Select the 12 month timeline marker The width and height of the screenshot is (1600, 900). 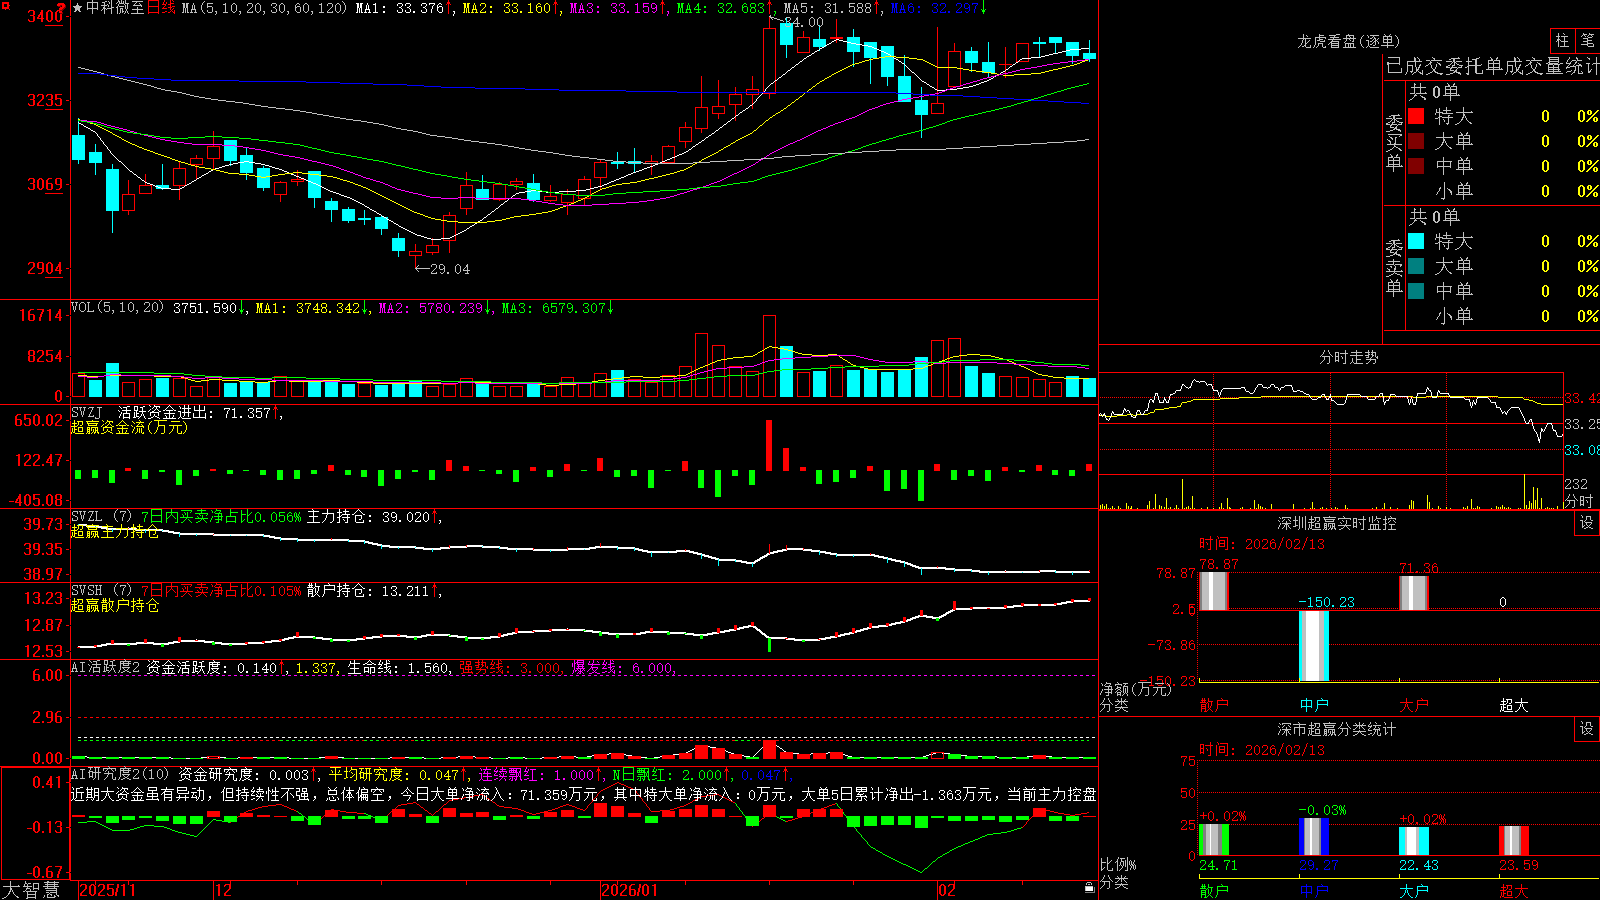(x=223, y=890)
